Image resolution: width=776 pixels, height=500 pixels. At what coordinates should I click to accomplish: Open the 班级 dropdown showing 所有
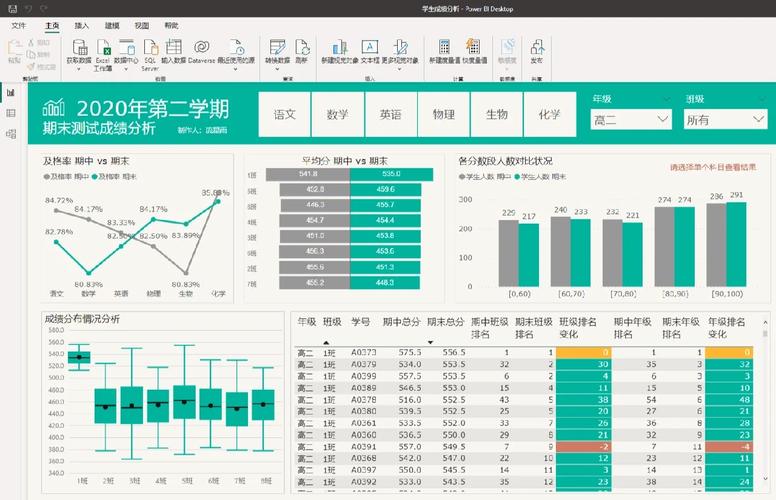(x=725, y=119)
